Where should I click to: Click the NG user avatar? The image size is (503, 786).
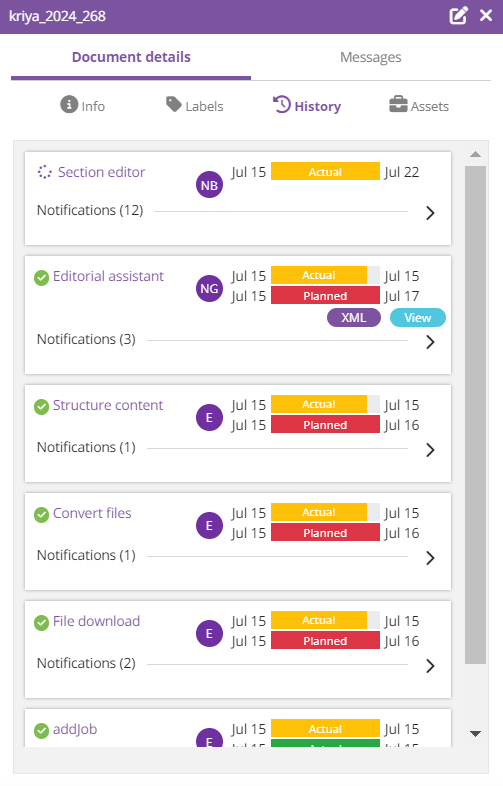[209, 288]
